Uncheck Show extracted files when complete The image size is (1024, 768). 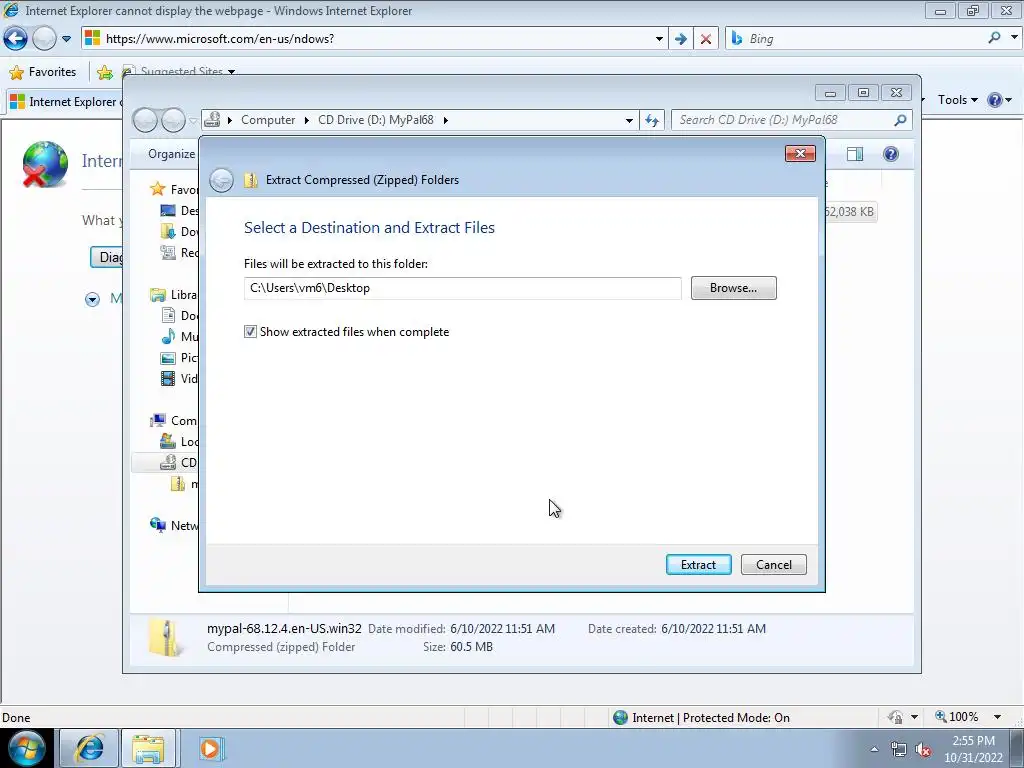250,332
